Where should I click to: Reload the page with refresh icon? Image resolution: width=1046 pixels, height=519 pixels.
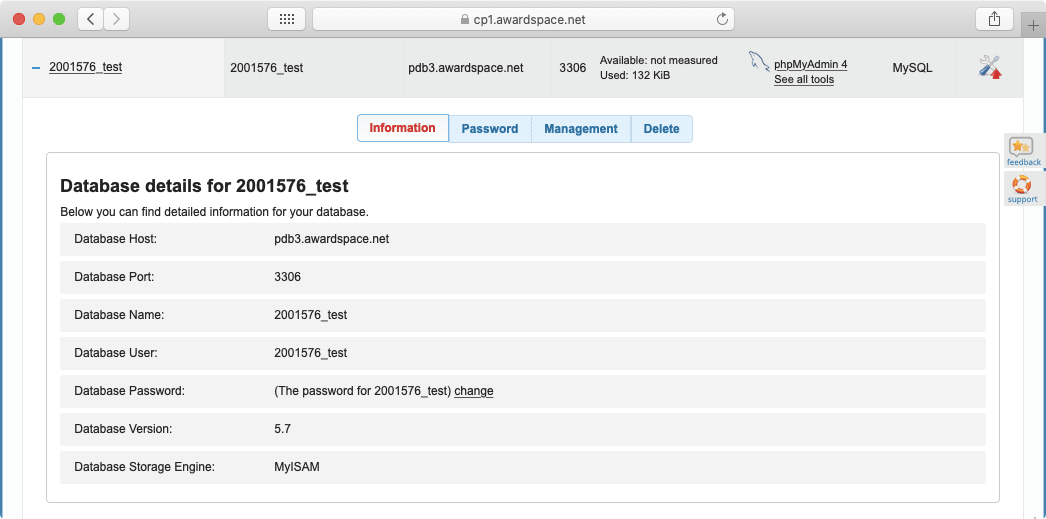click(722, 19)
